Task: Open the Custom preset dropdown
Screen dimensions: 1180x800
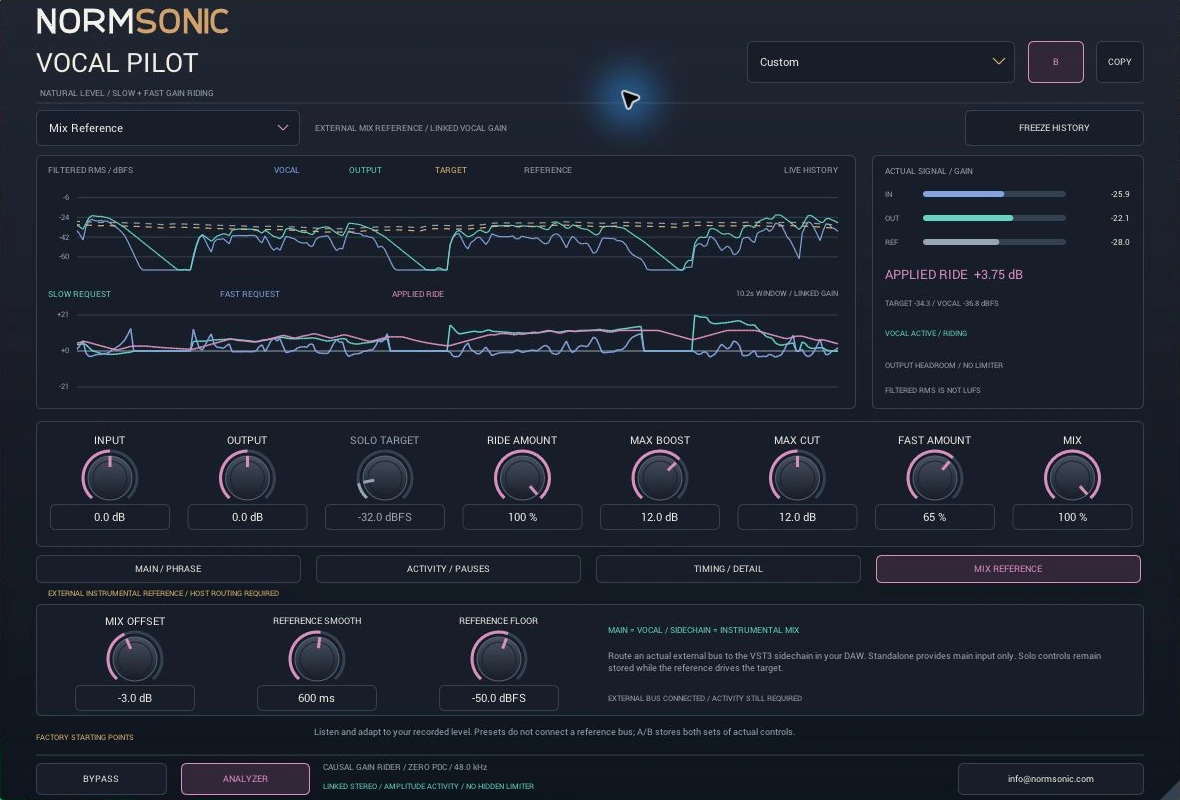Action: [880, 62]
